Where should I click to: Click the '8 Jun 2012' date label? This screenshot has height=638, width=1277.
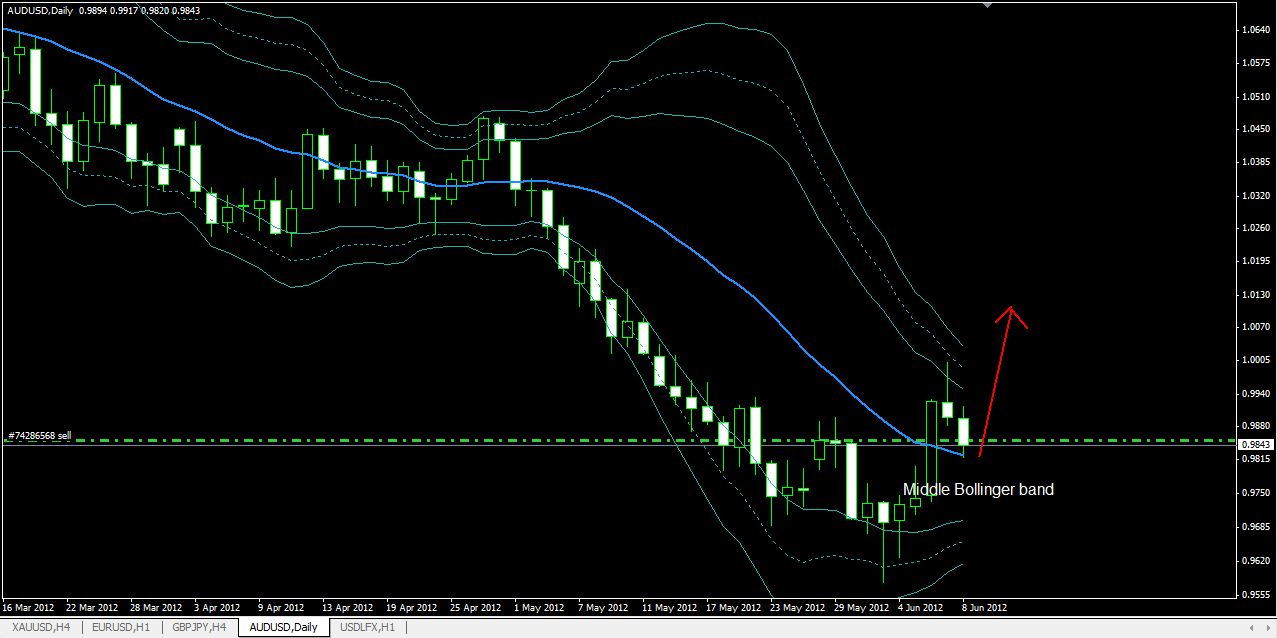click(x=984, y=607)
